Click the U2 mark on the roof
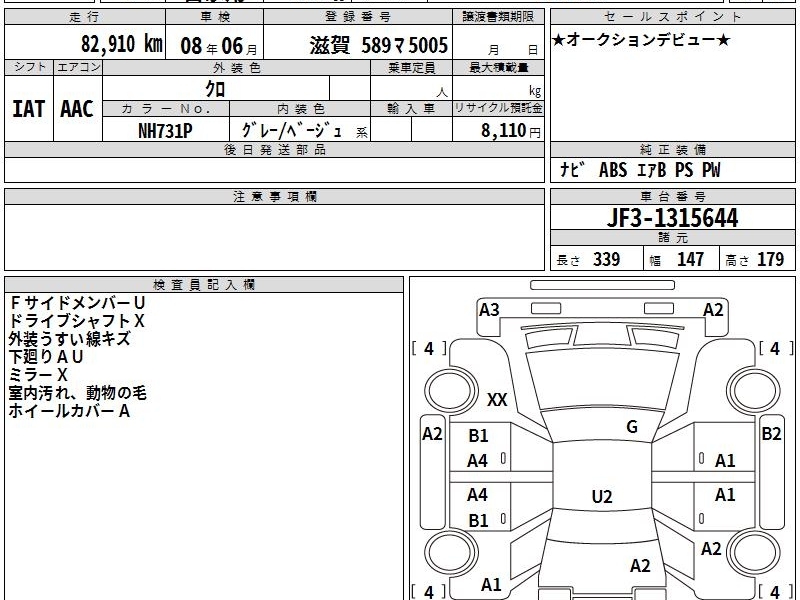Viewport: 800px width, 600px height. pos(602,496)
